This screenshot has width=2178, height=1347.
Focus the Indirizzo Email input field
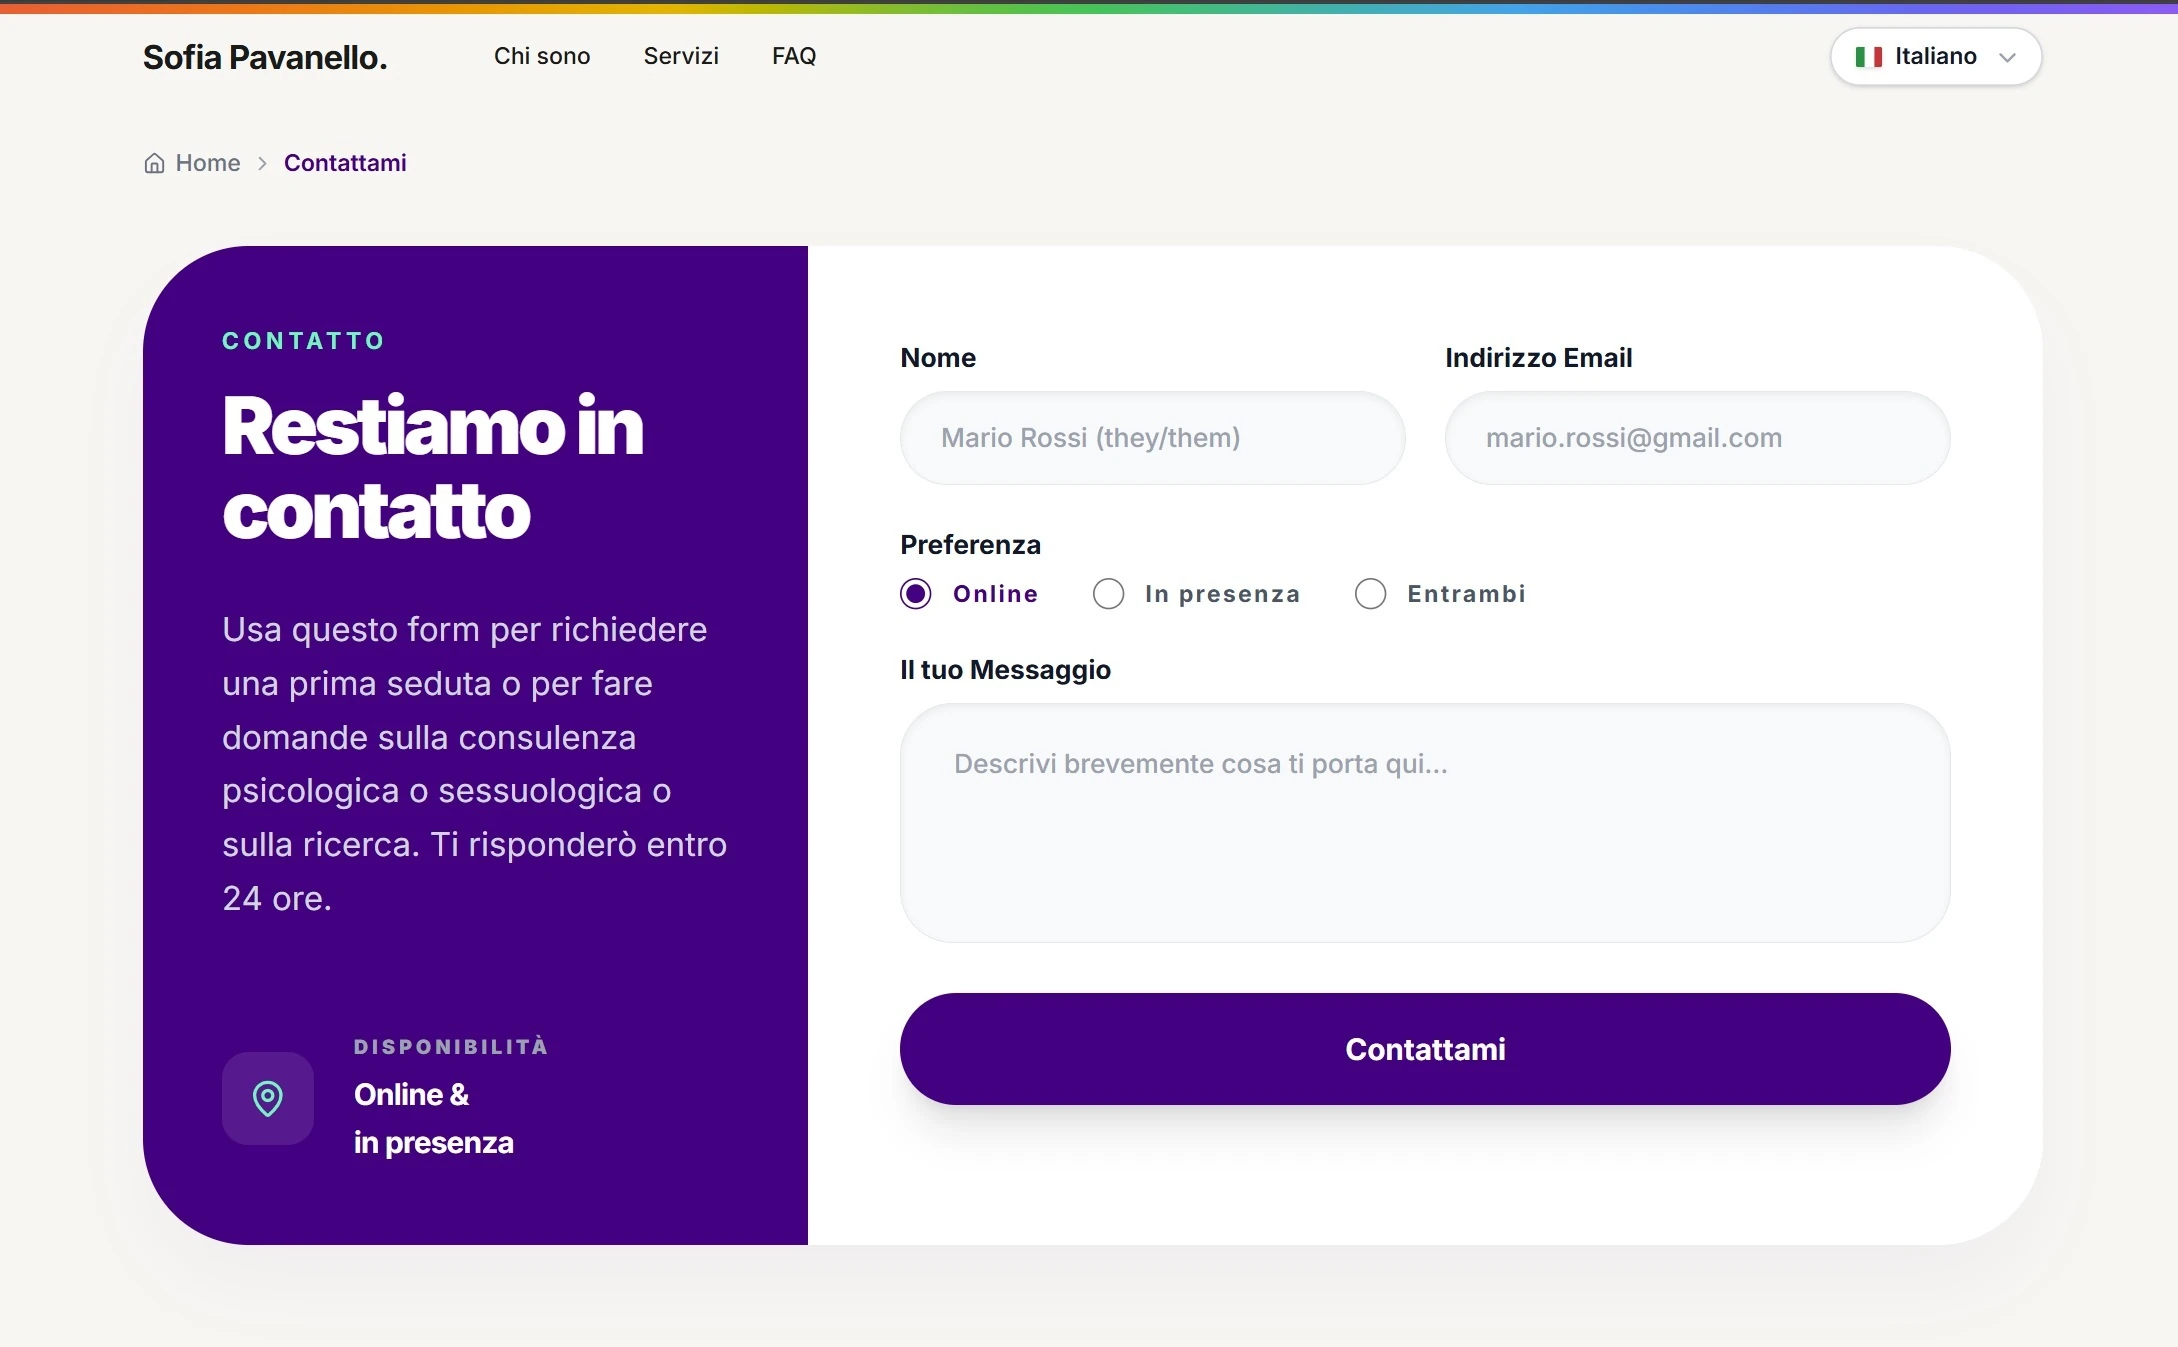point(1697,438)
